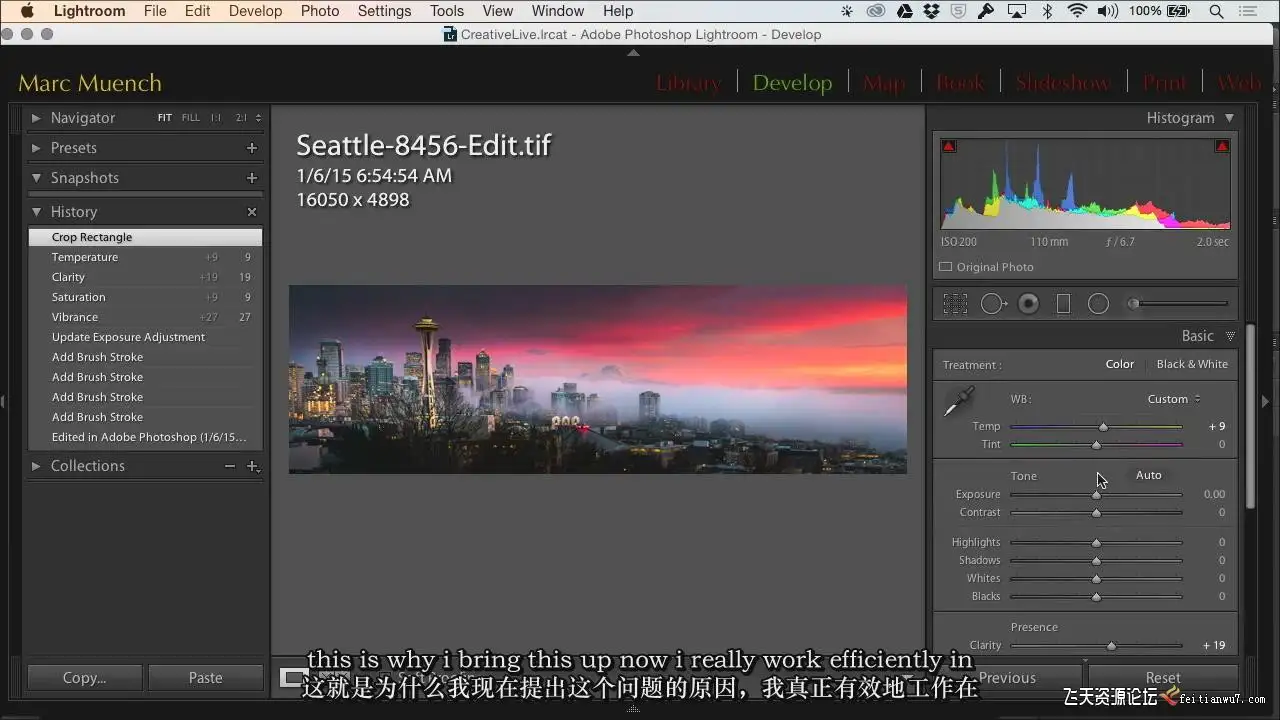The height and width of the screenshot is (720, 1280).
Task: Expand the Collections panel
Action: click(x=36, y=466)
